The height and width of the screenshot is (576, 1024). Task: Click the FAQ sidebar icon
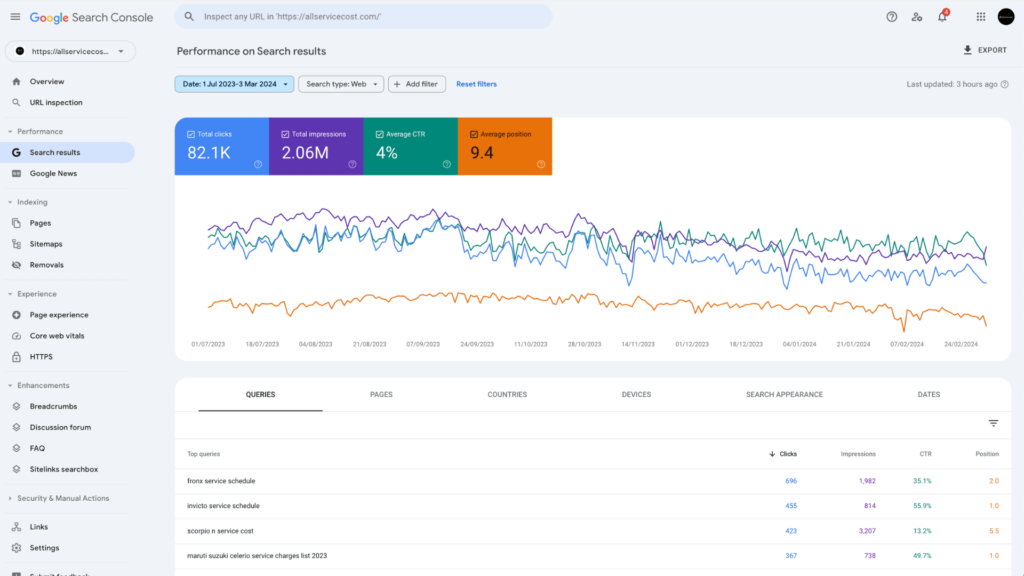[16, 448]
